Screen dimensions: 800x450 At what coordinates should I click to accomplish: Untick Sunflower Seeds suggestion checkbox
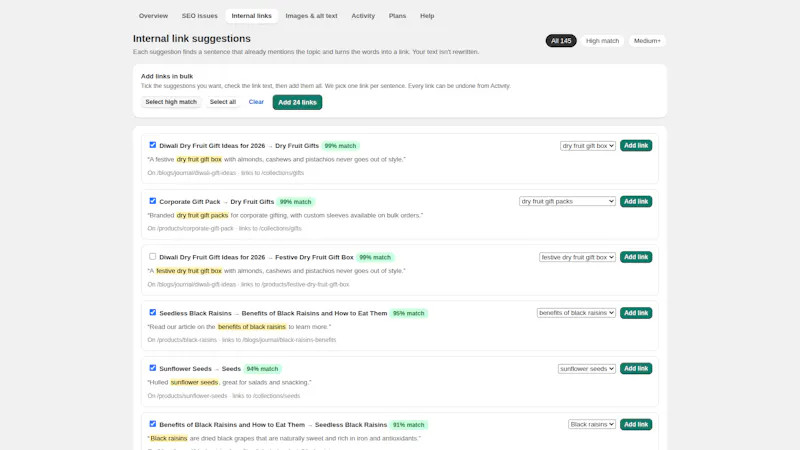153,368
